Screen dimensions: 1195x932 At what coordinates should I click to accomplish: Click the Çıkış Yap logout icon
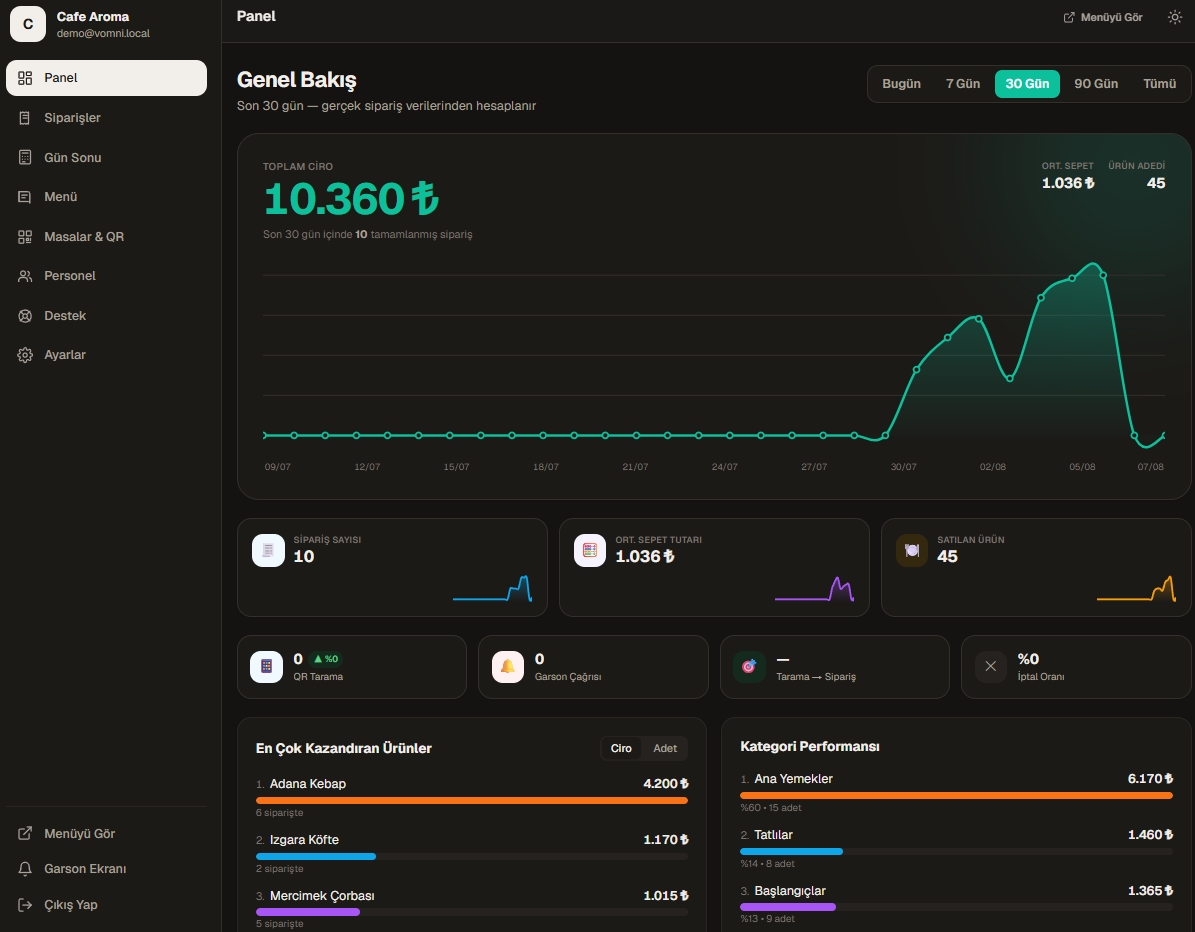25,905
